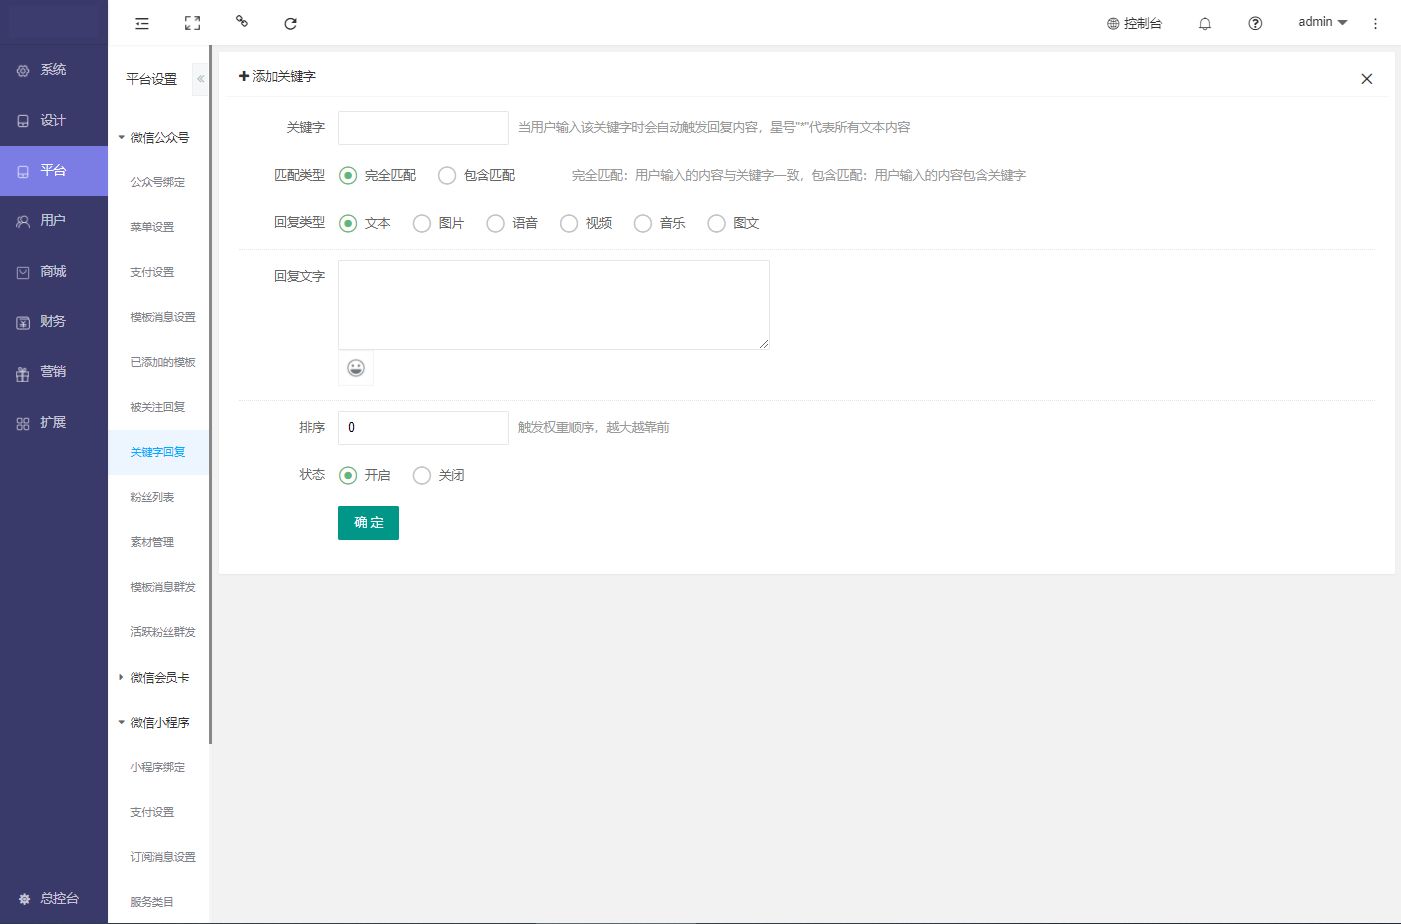Viewport: 1401px width, 924px height.
Task: Close the 添加关键字 dialog
Action: click(x=1366, y=79)
